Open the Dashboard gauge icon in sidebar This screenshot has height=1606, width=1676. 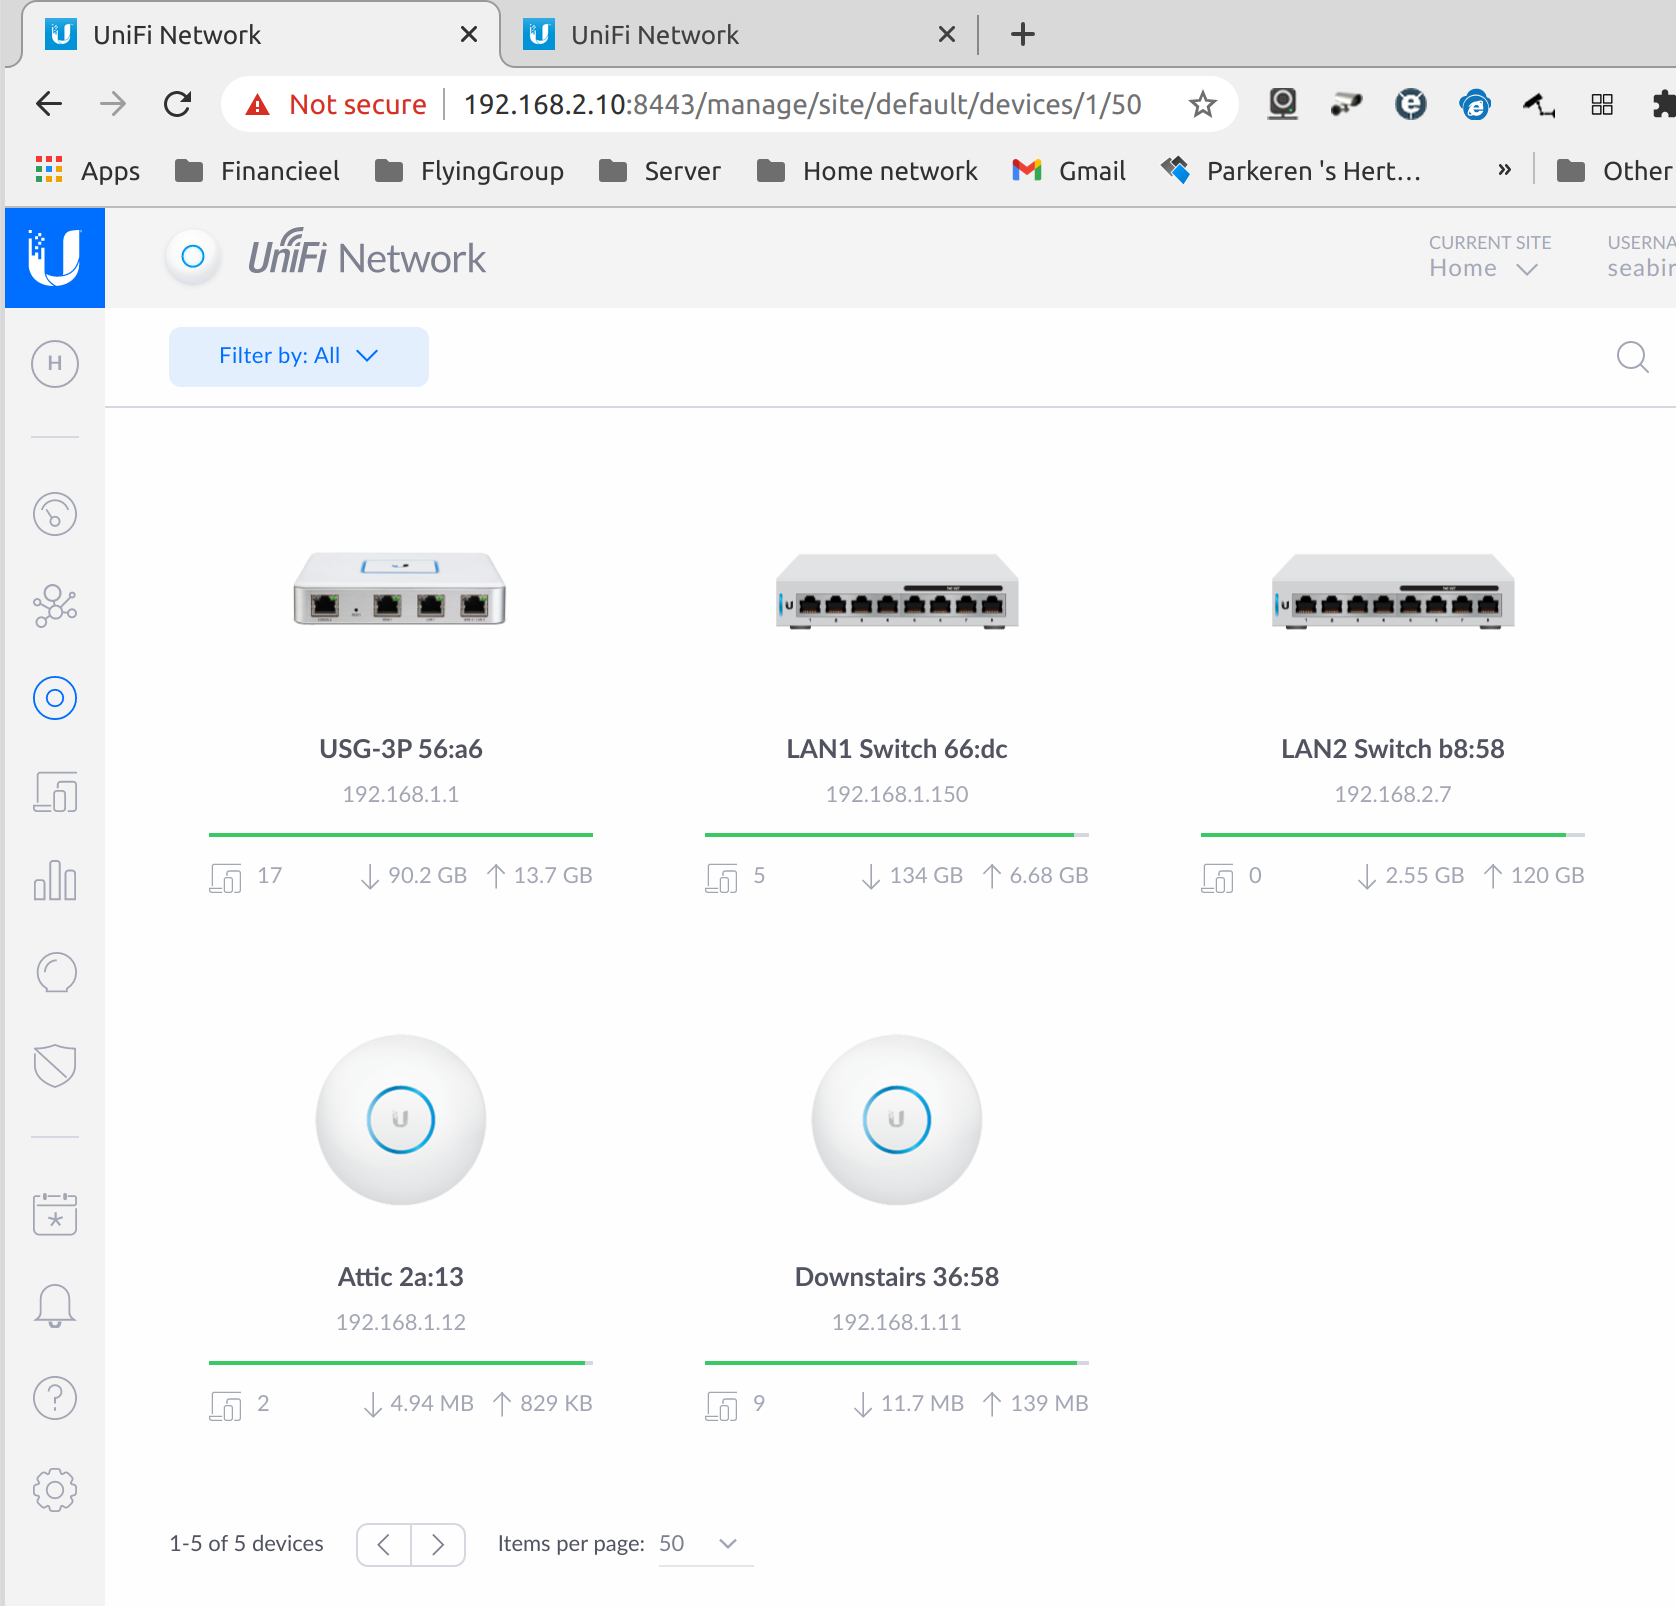[55, 514]
